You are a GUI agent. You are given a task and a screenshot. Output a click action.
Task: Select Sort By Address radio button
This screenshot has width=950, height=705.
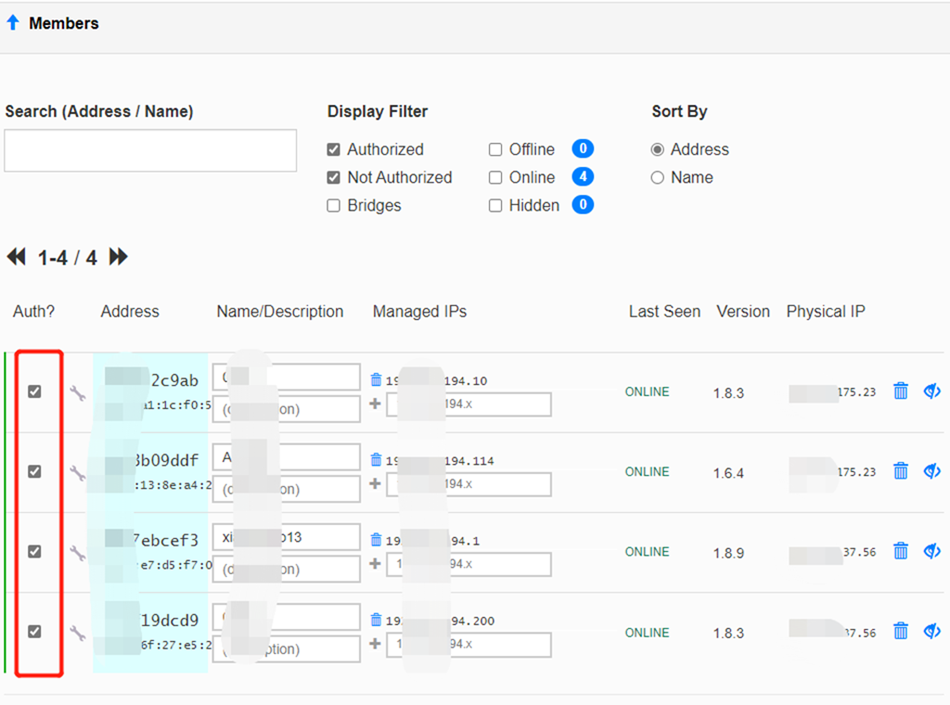pos(657,150)
